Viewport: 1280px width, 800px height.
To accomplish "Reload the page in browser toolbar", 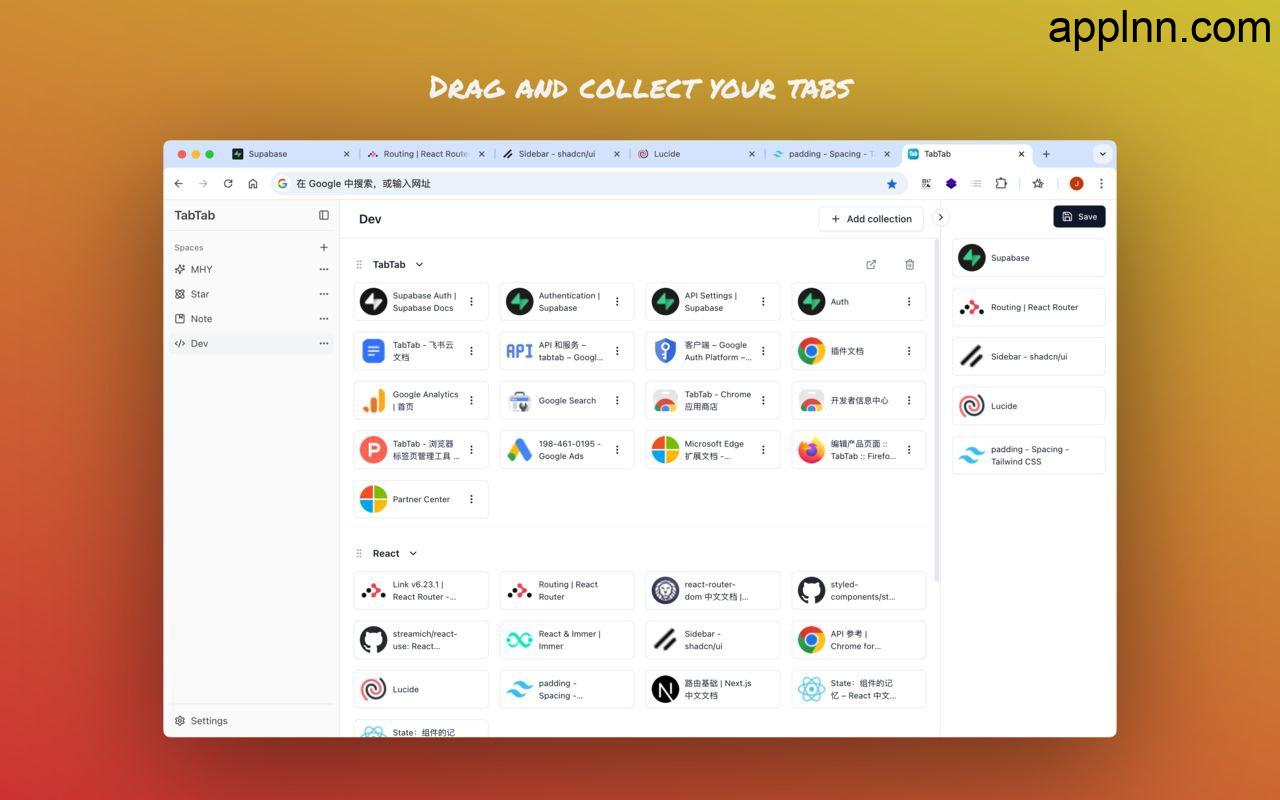I will click(x=228, y=184).
